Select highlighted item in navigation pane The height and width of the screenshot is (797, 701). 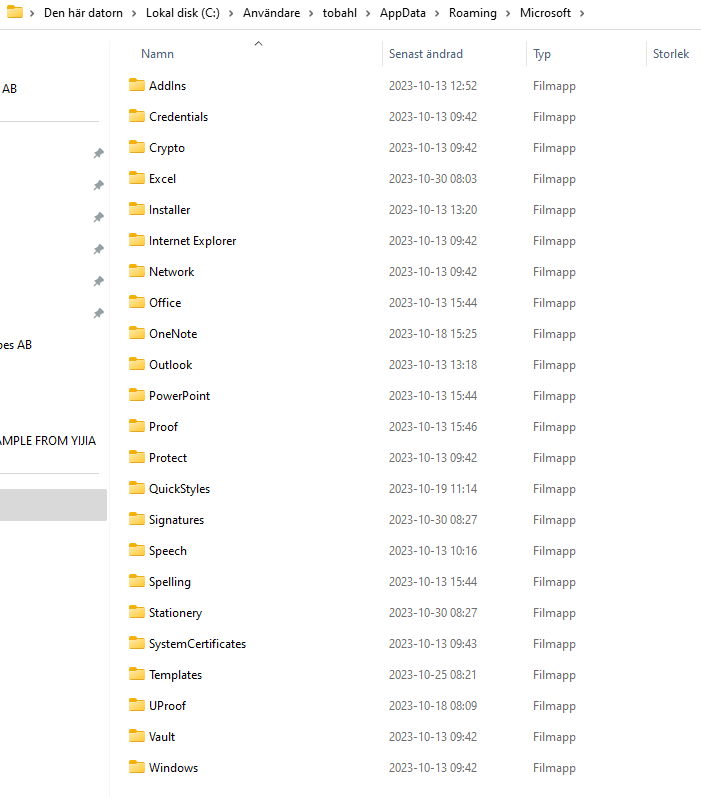53,505
